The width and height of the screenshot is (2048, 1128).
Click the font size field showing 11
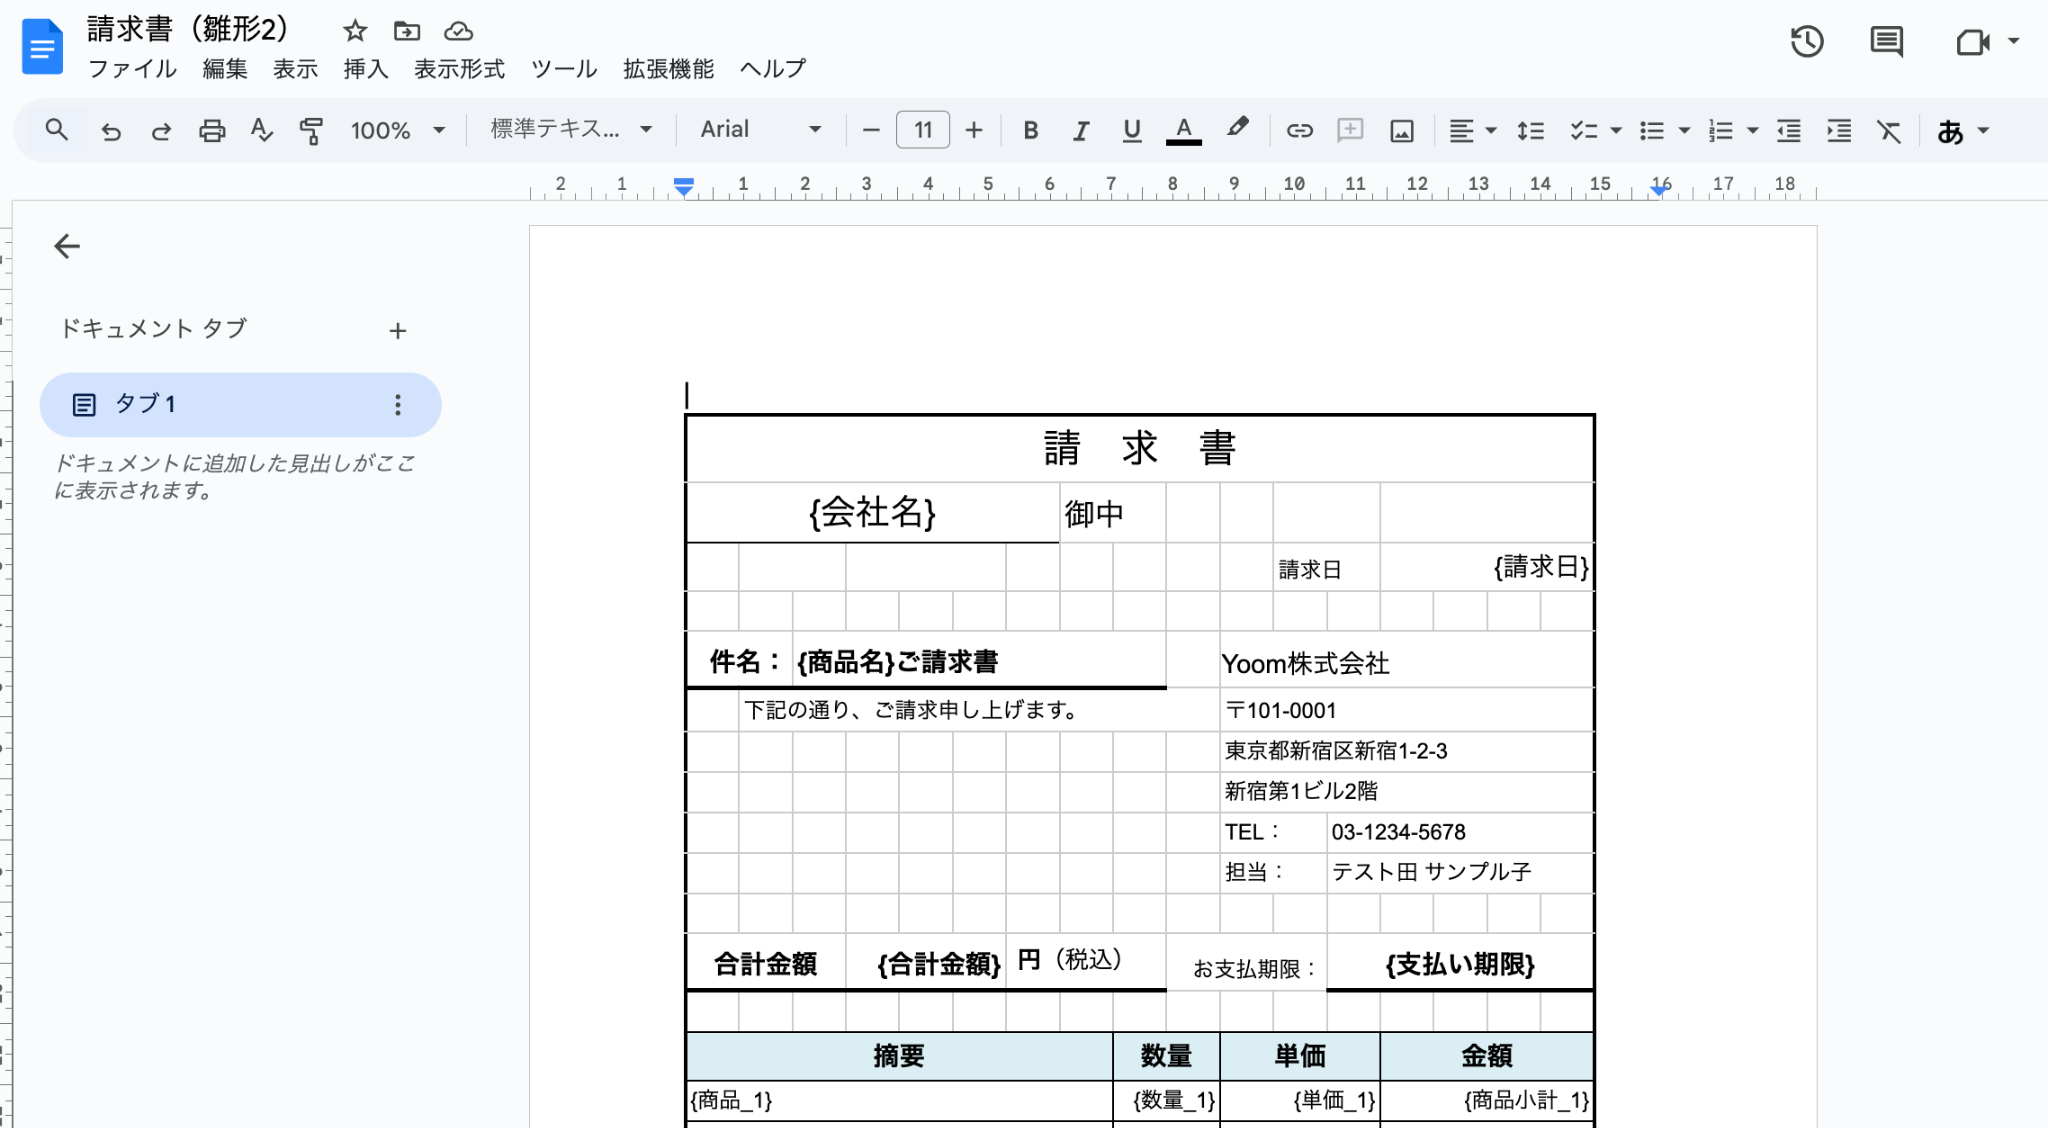pyautogui.click(x=923, y=130)
